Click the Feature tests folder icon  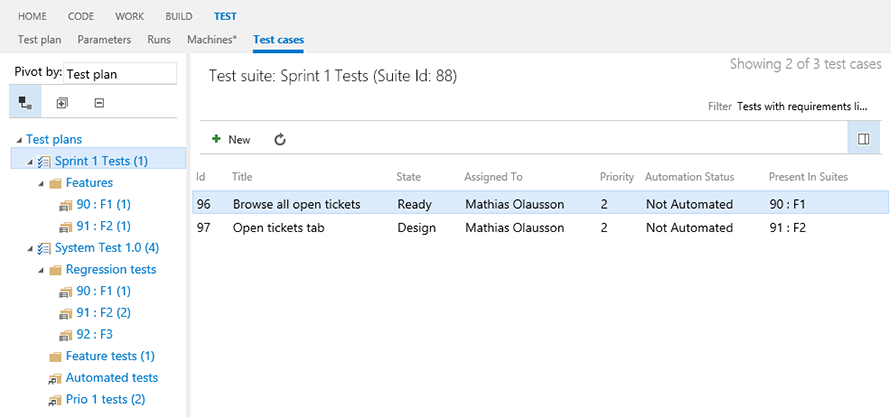[x=55, y=357]
